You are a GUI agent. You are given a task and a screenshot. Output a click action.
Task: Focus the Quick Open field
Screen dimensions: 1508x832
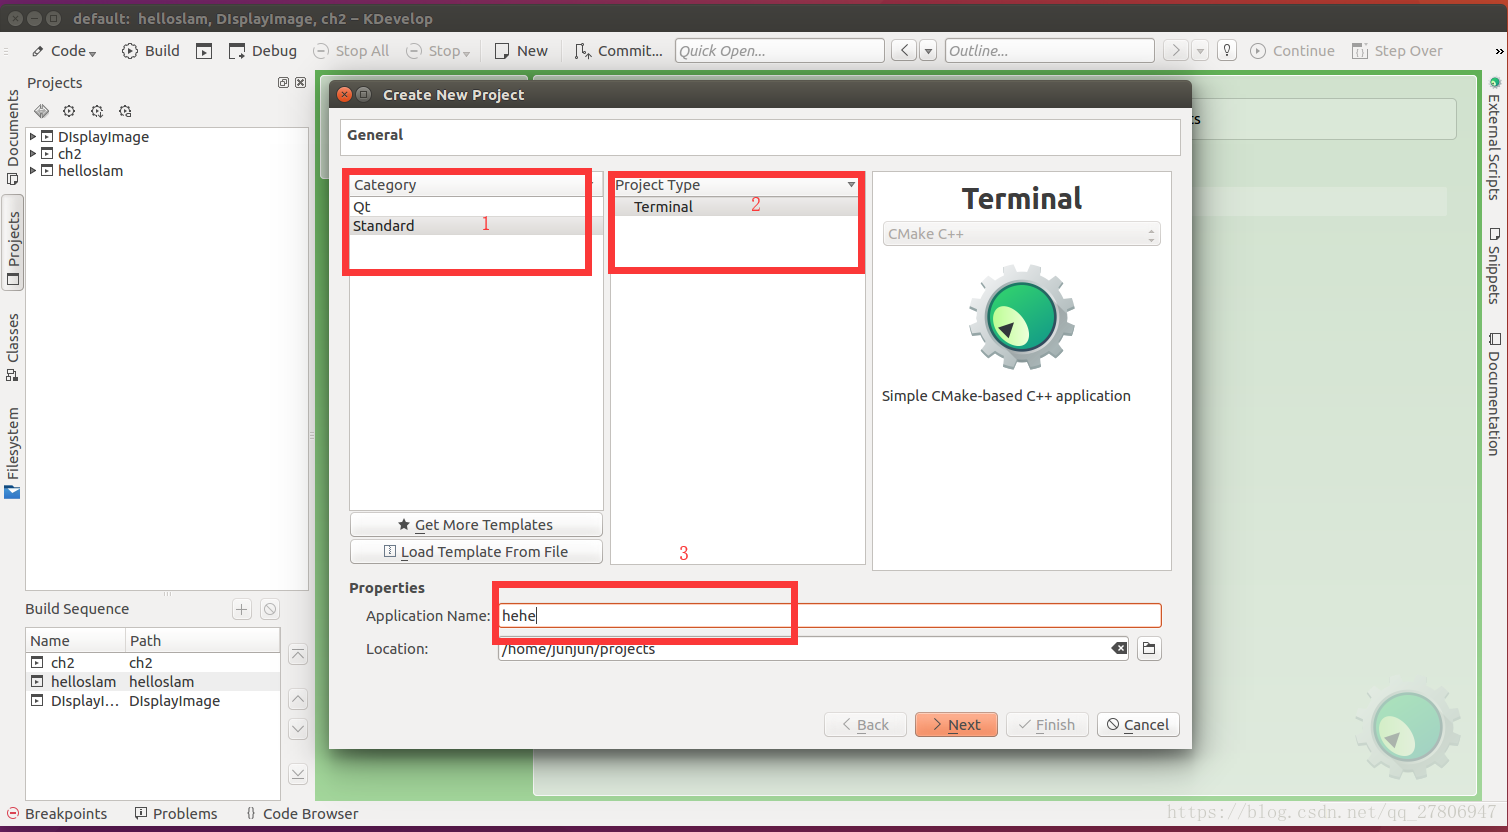pos(780,51)
